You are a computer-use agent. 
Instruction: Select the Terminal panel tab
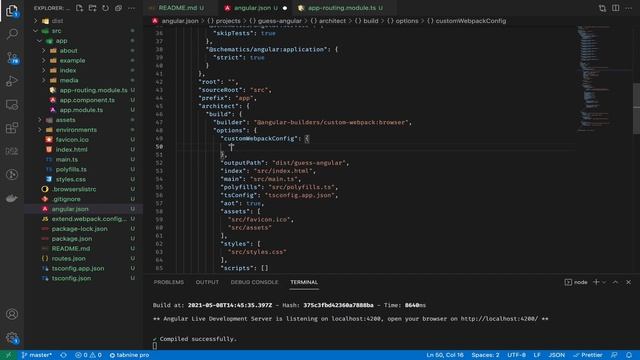(x=304, y=282)
